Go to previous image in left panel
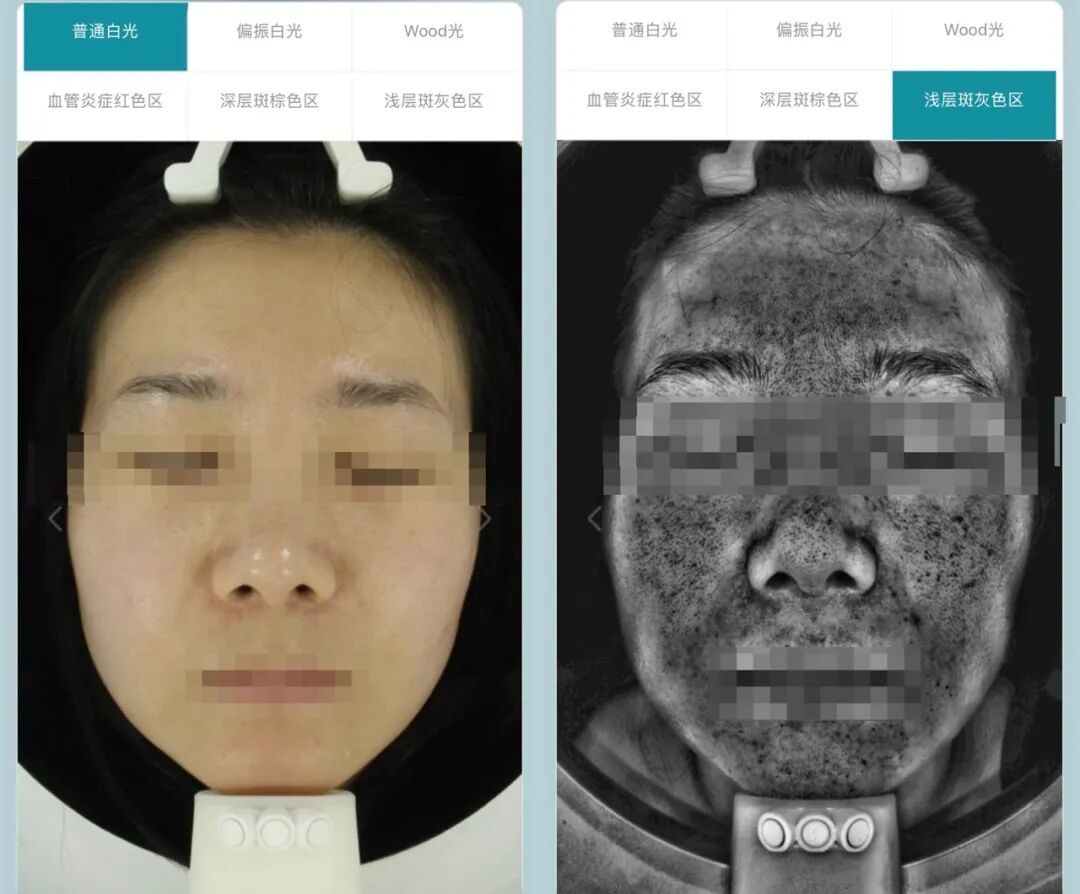The image size is (1080, 894). pos(56,519)
